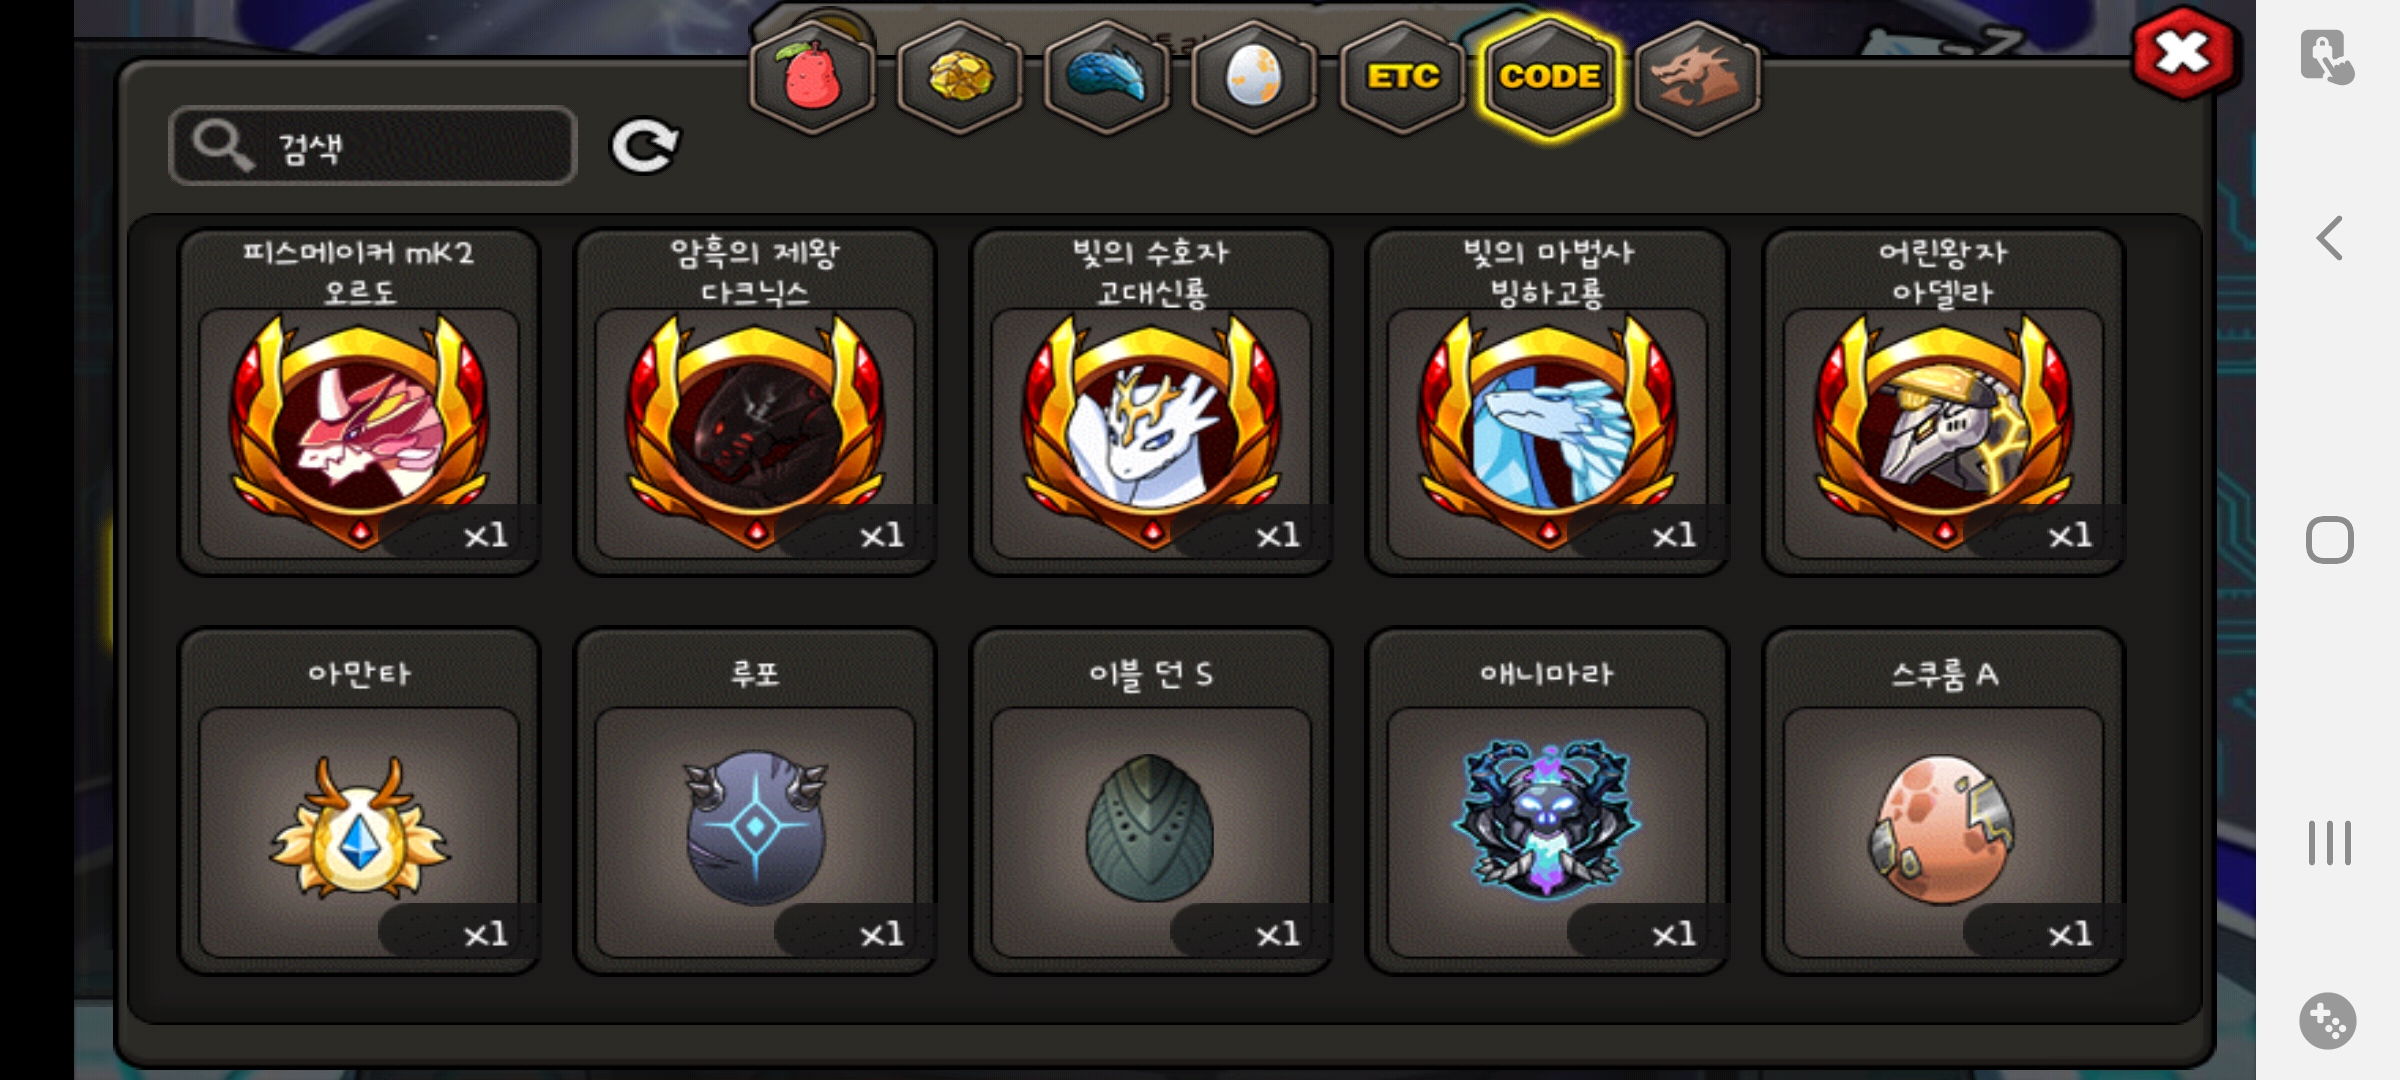Select the 아만타 crystal emblem item

point(359,801)
